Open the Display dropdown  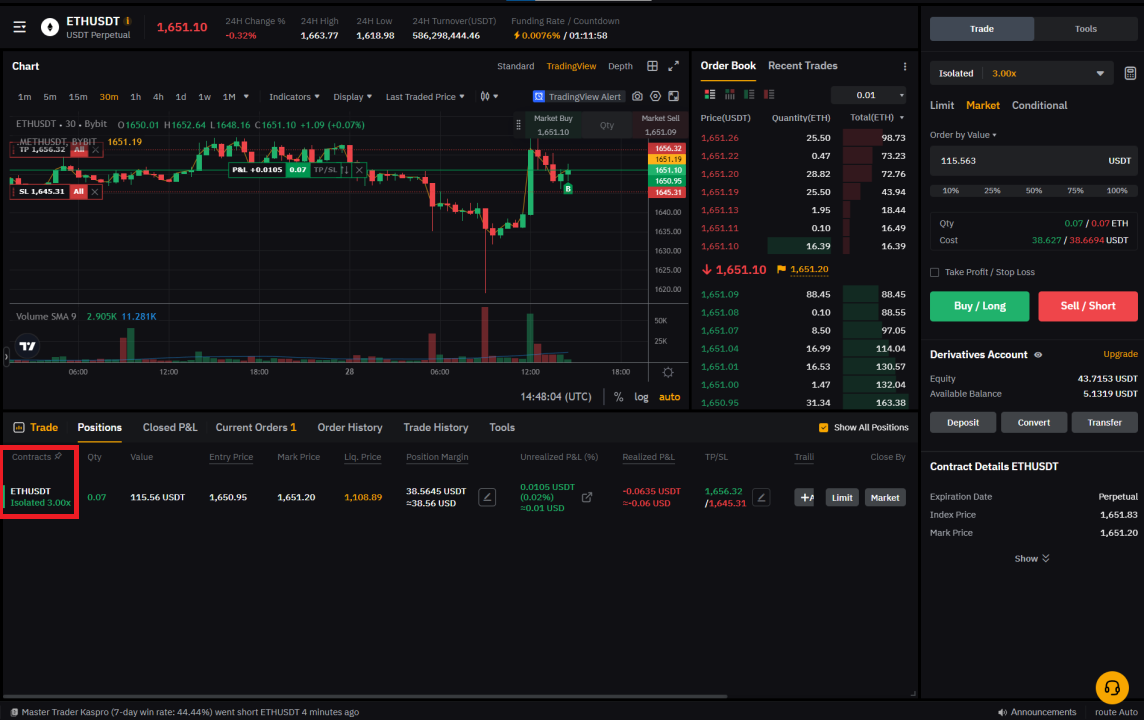pyautogui.click(x=352, y=96)
